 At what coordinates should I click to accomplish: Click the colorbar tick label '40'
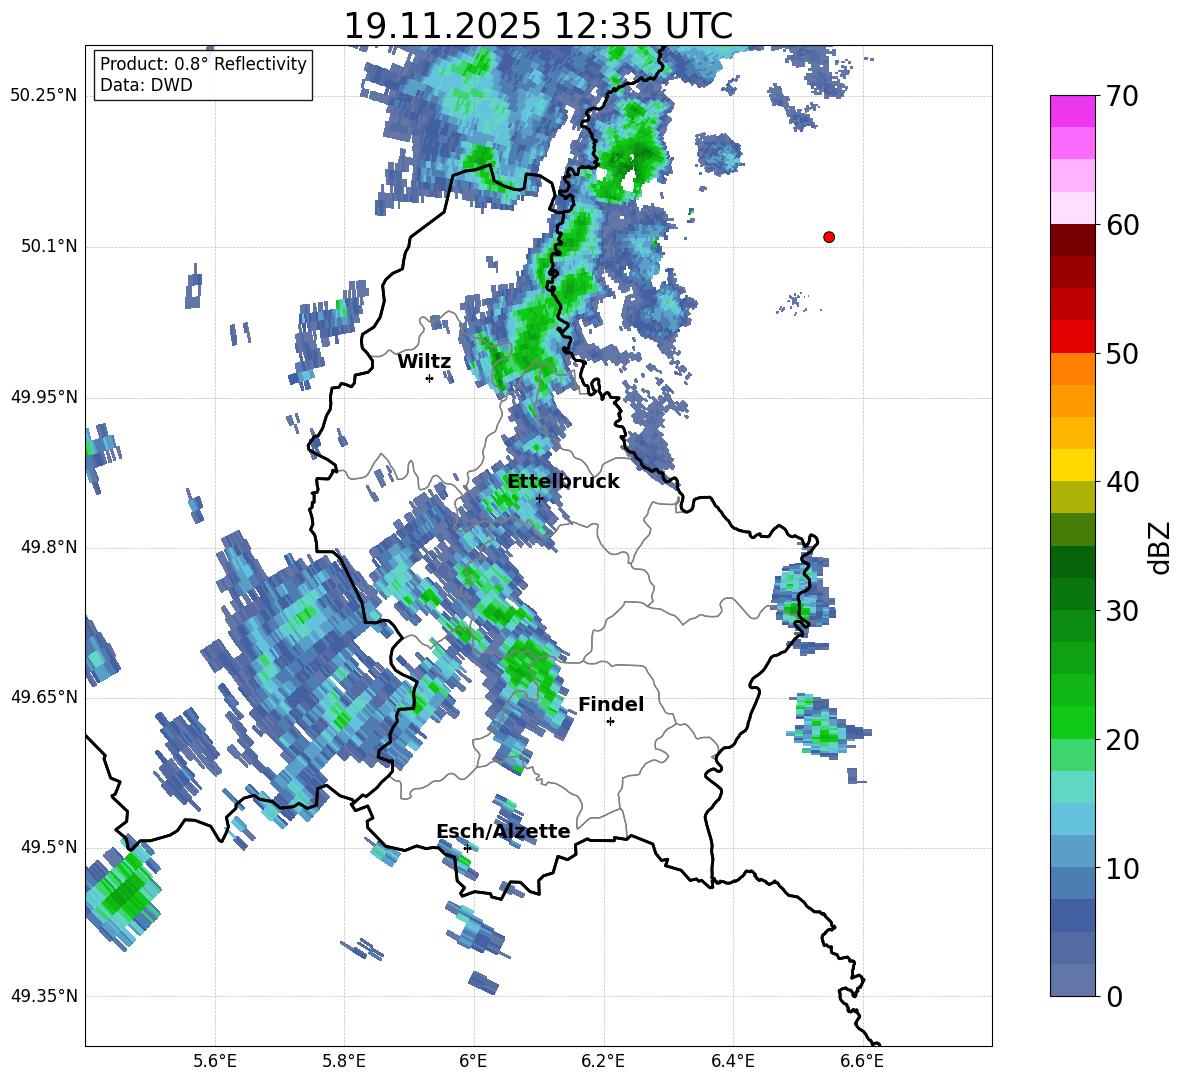(1122, 482)
